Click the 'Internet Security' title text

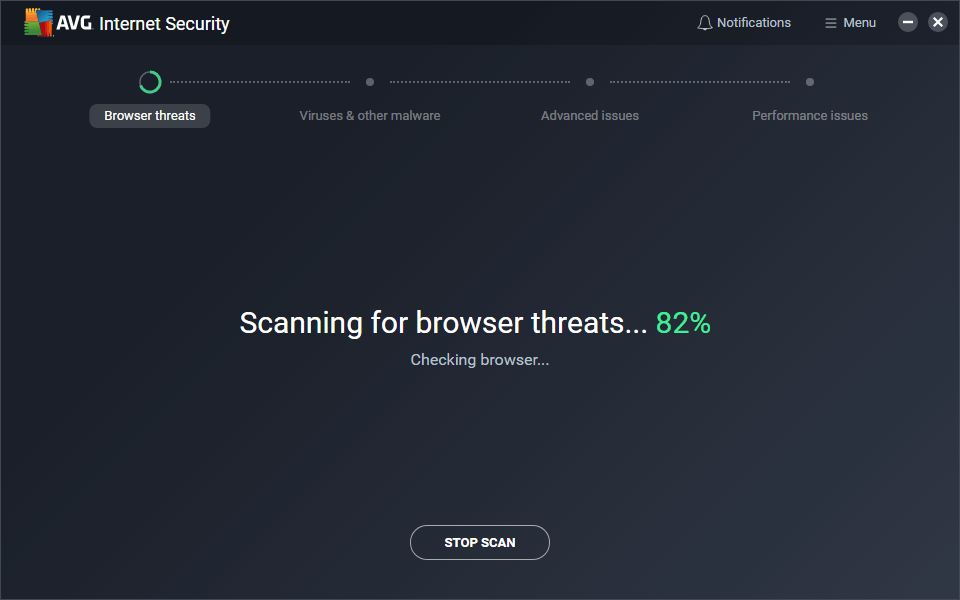point(164,23)
